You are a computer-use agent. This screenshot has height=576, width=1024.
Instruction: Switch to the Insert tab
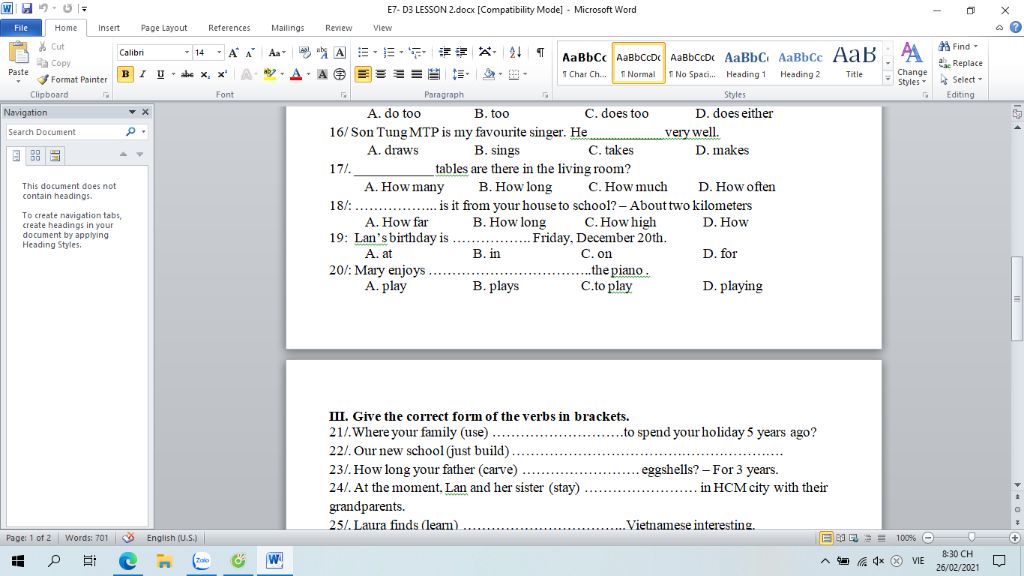coord(109,28)
